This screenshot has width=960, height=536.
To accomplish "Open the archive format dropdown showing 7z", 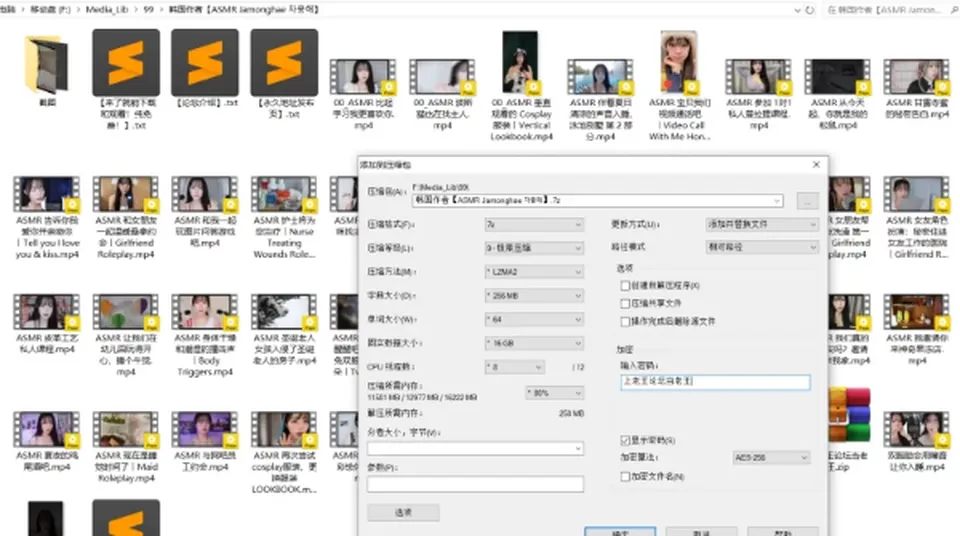I will pyautogui.click(x=534, y=225).
